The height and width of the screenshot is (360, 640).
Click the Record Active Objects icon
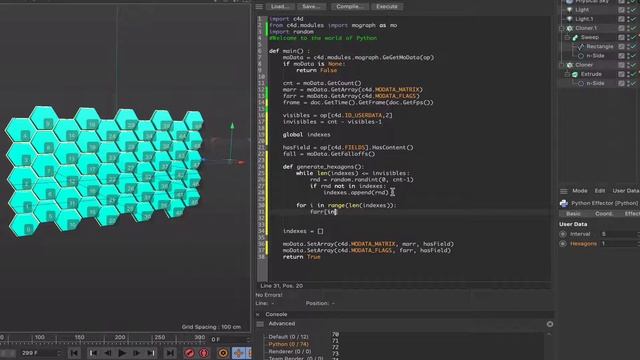tap(189, 353)
